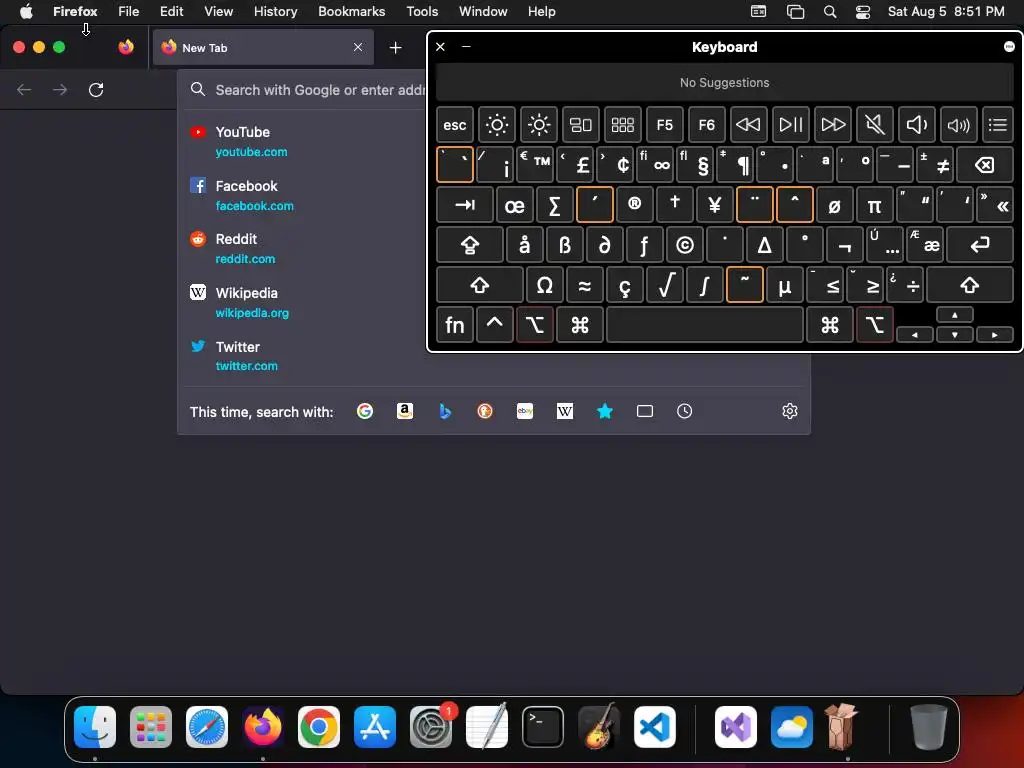Search bookmarks via star icon
The width and height of the screenshot is (1024, 768).
[x=605, y=411]
